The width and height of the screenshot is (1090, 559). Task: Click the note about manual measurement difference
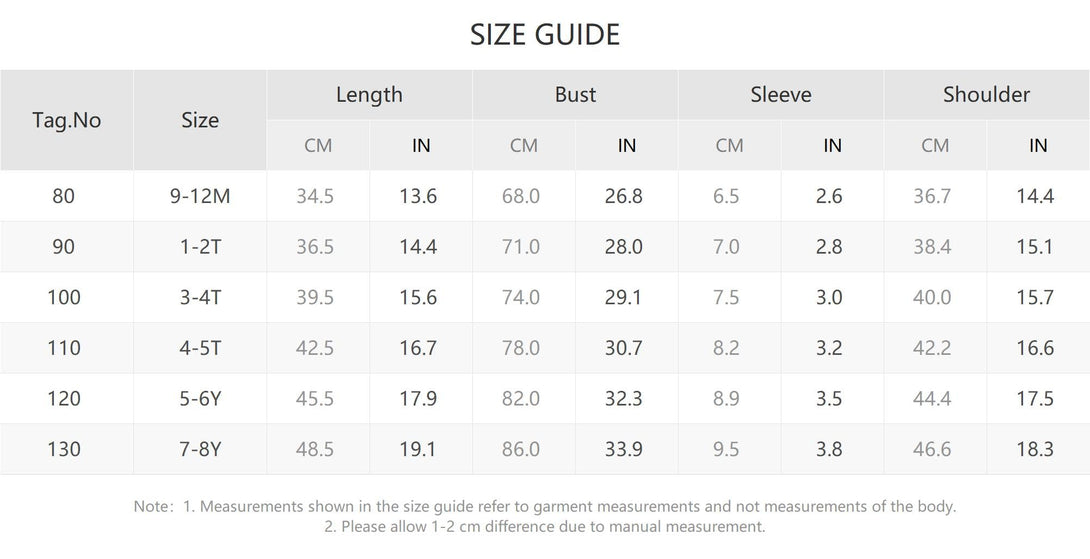[x=545, y=526]
